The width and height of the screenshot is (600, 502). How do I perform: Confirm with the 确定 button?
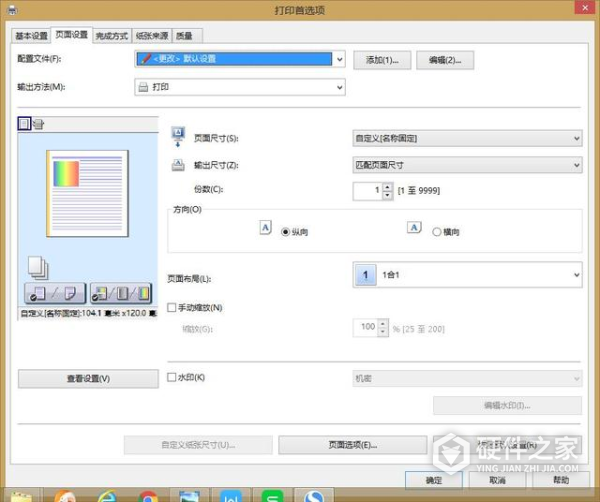pyautogui.click(x=434, y=480)
